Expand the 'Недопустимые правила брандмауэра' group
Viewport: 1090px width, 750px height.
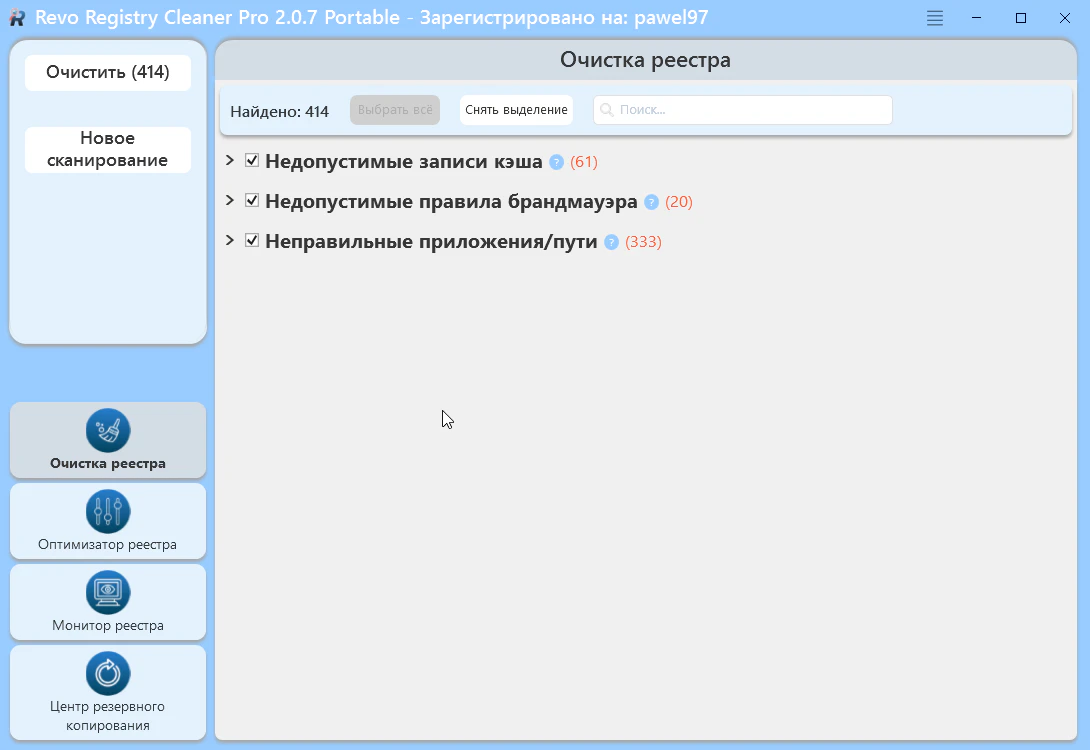click(230, 201)
